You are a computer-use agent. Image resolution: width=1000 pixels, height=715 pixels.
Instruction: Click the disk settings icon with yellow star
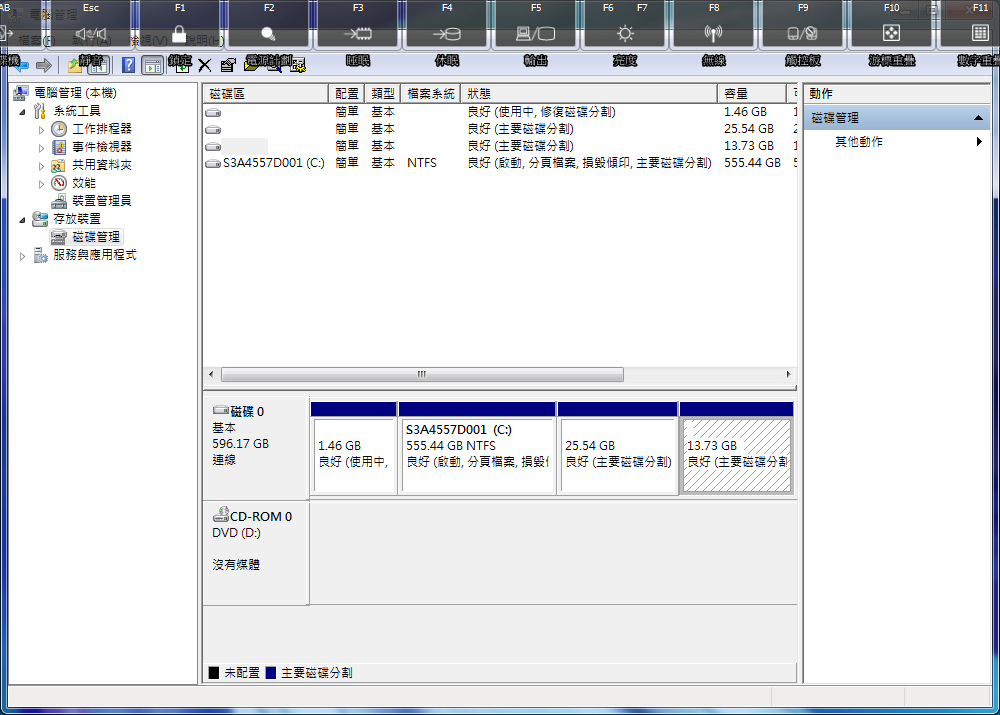298,65
